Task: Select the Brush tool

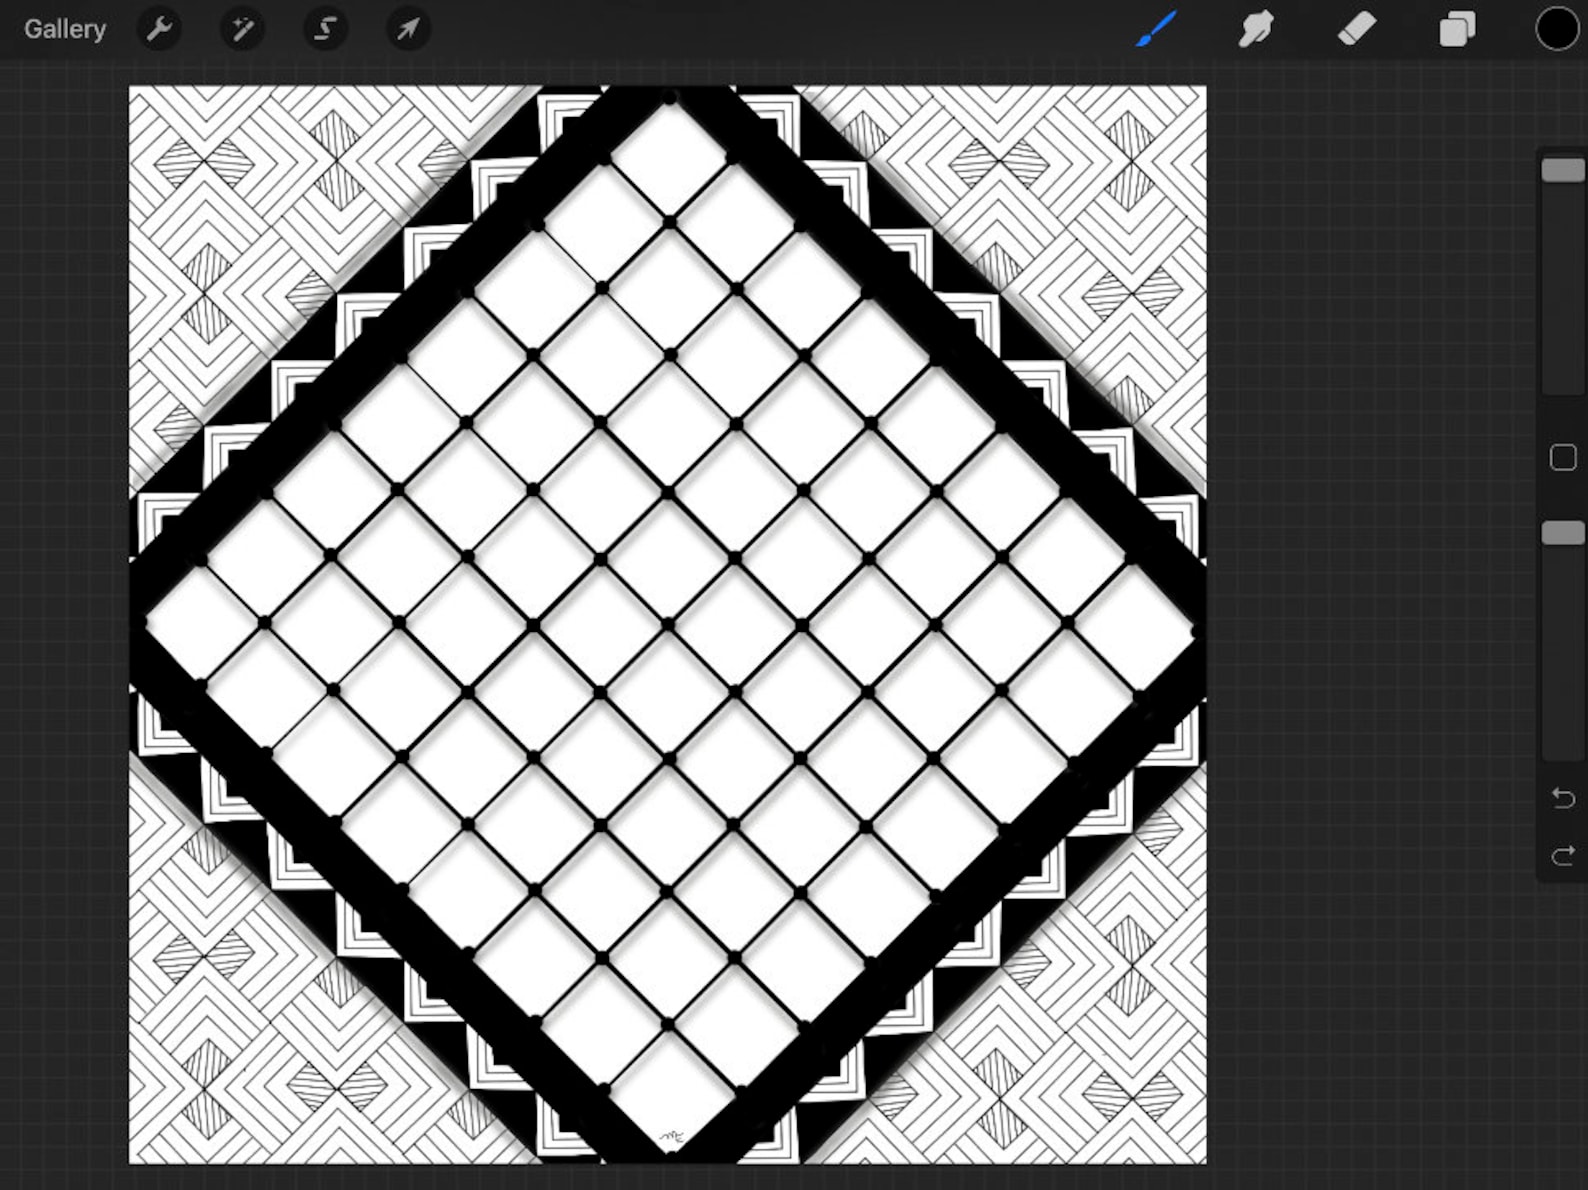Action: point(1156,29)
